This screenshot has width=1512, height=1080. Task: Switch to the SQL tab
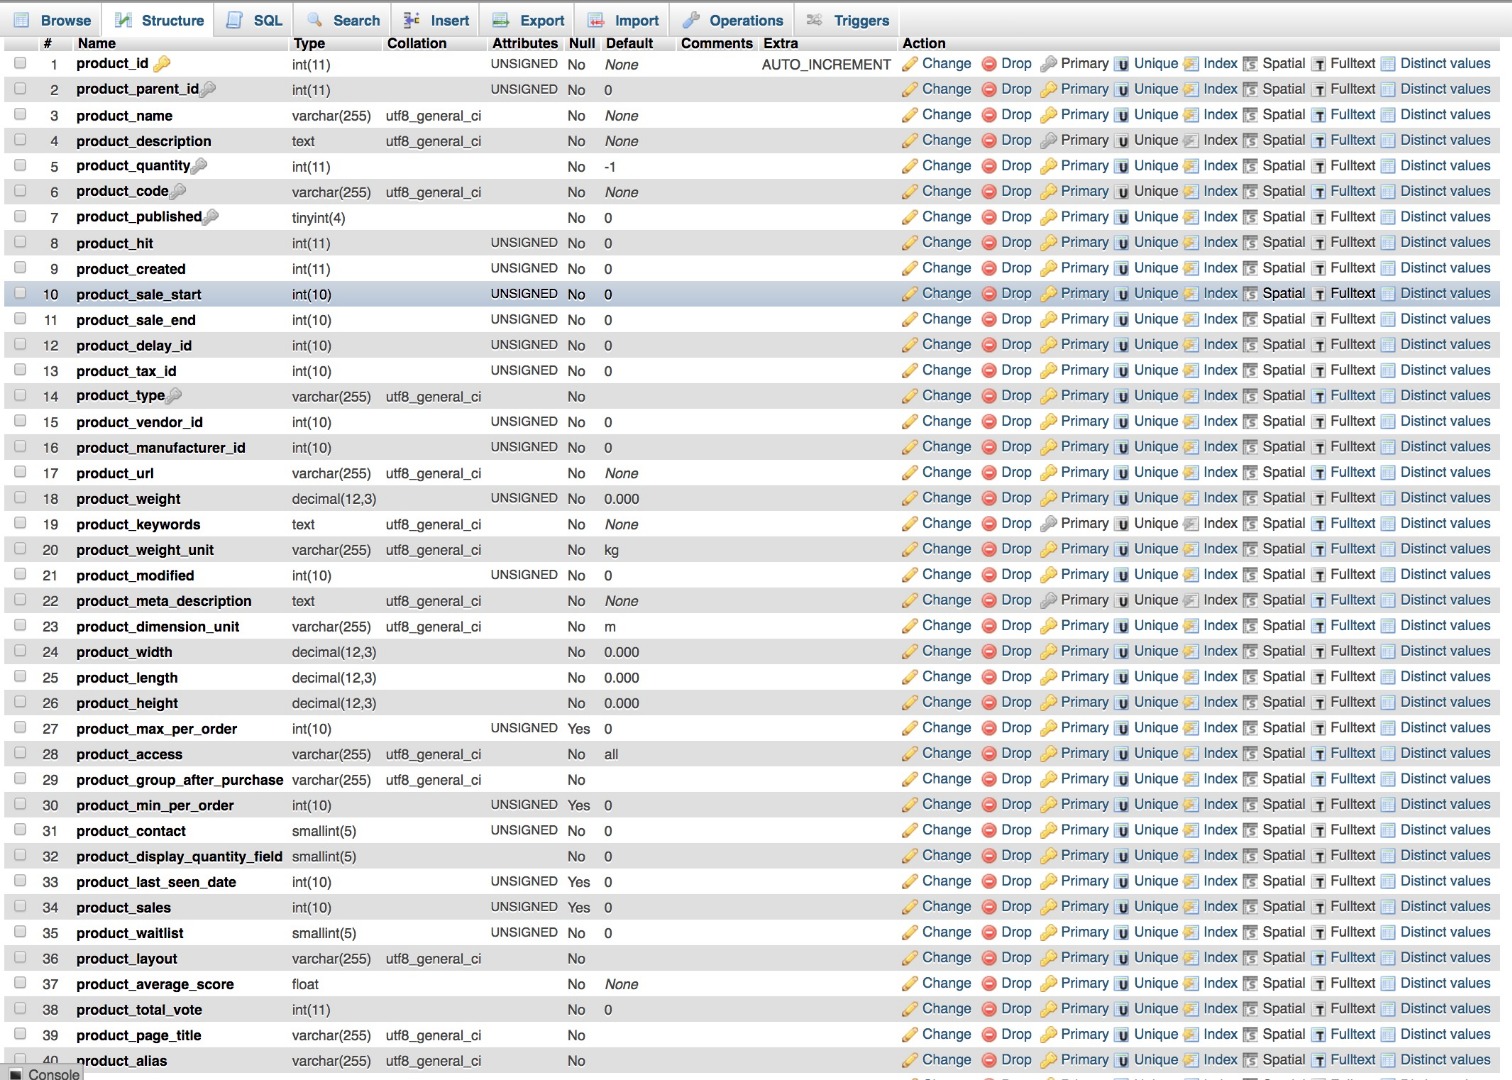click(255, 20)
